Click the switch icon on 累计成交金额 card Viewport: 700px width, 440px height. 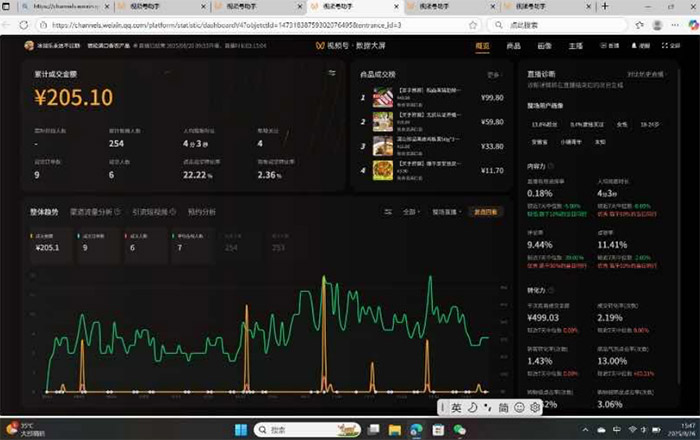click(331, 73)
